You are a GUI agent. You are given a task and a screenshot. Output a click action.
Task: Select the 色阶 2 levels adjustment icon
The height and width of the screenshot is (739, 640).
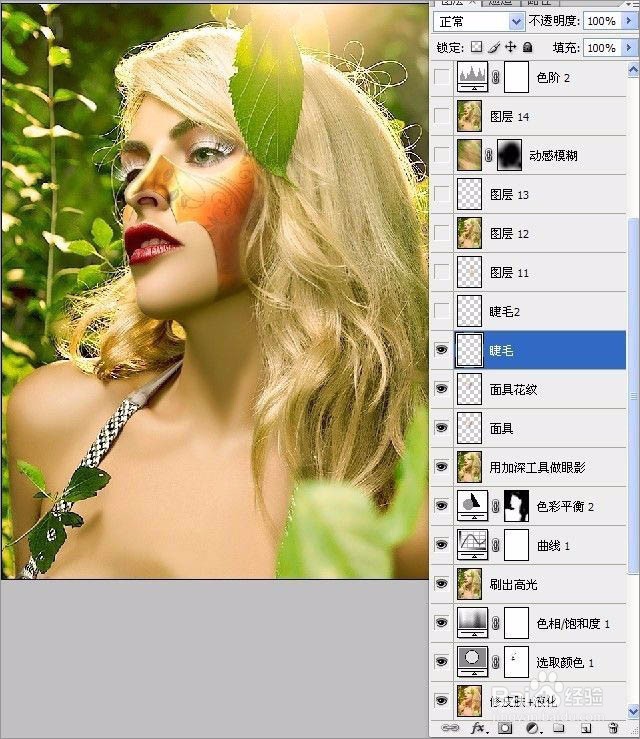click(472, 77)
